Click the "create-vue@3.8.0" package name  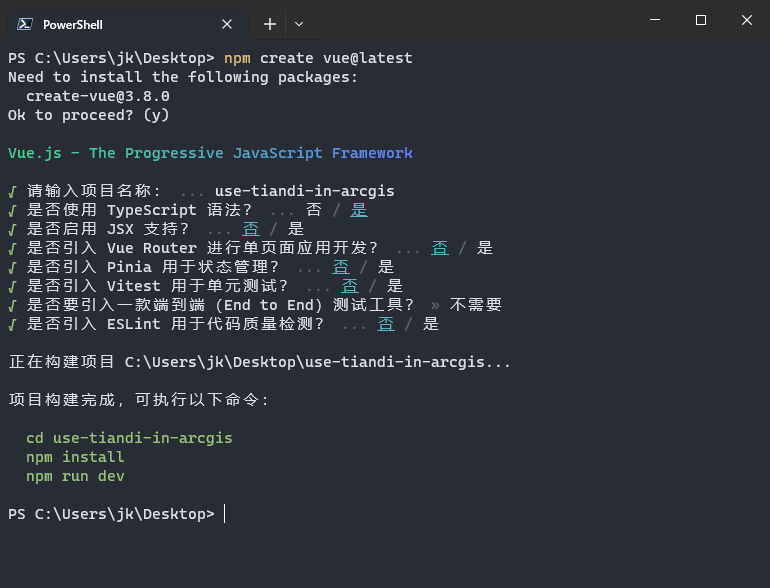[98, 96]
